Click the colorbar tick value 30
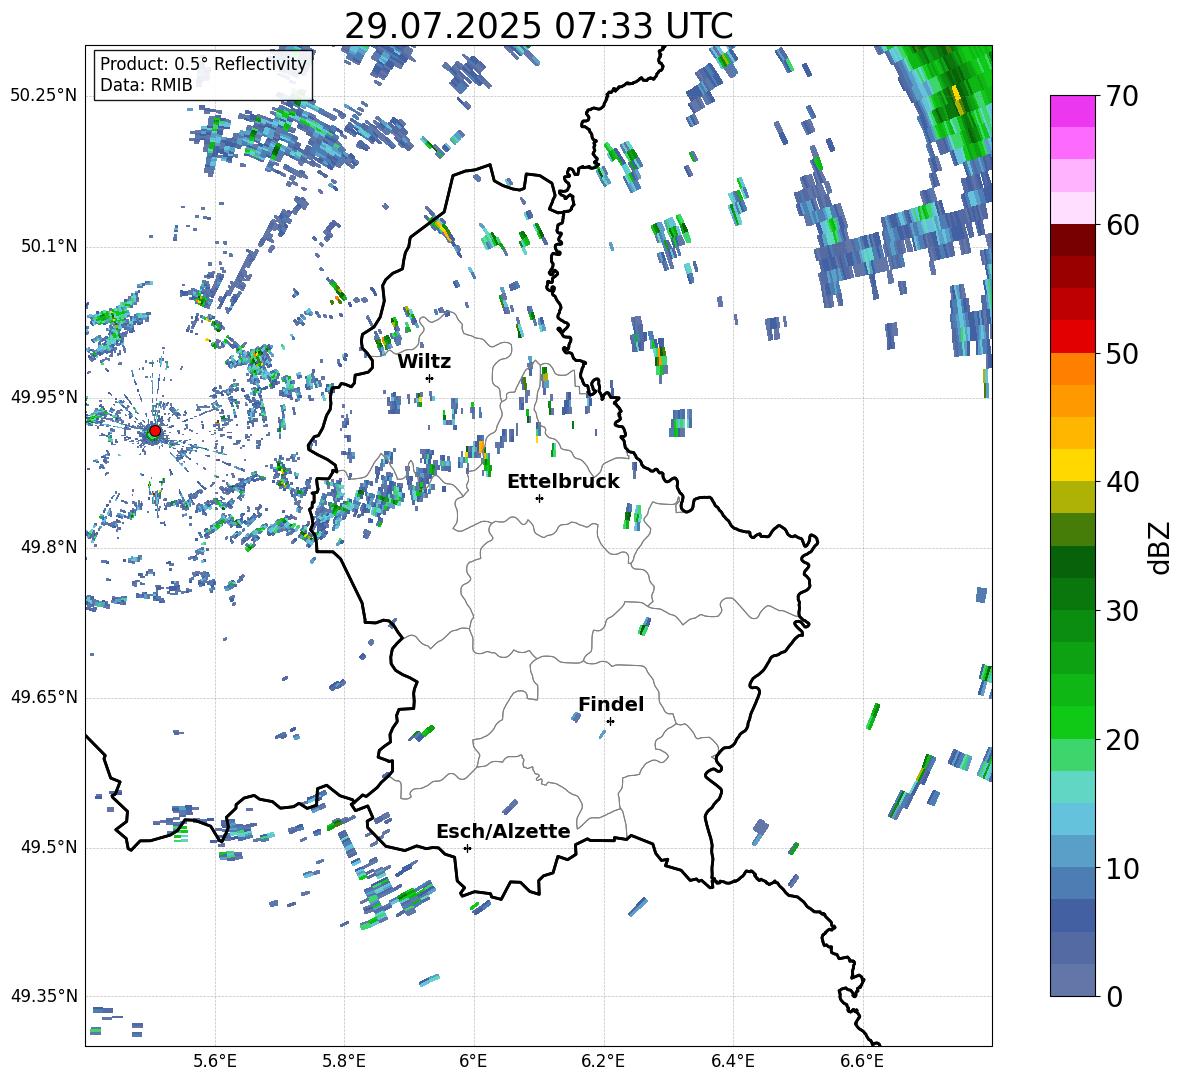 1122,611
